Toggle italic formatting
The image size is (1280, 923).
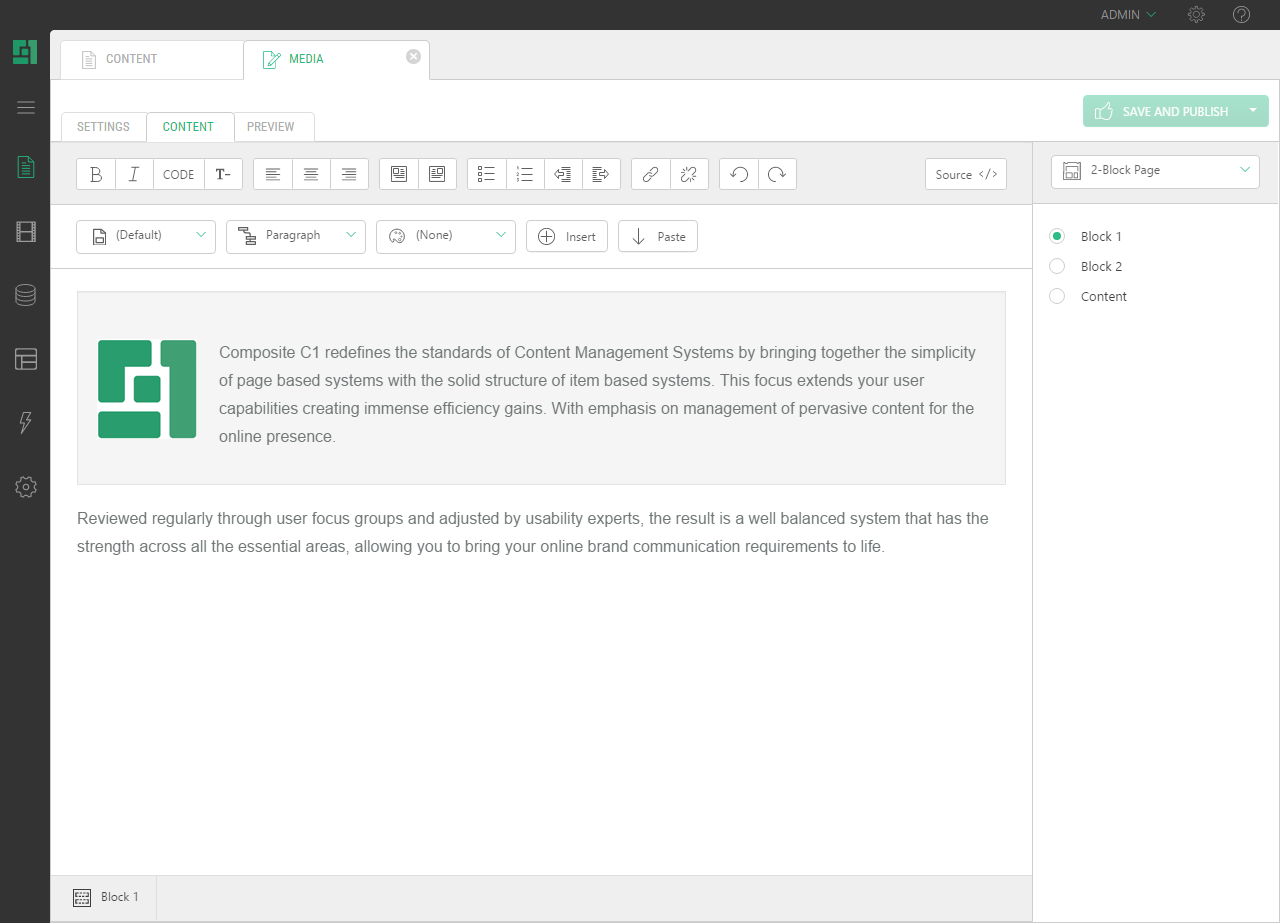coord(134,174)
